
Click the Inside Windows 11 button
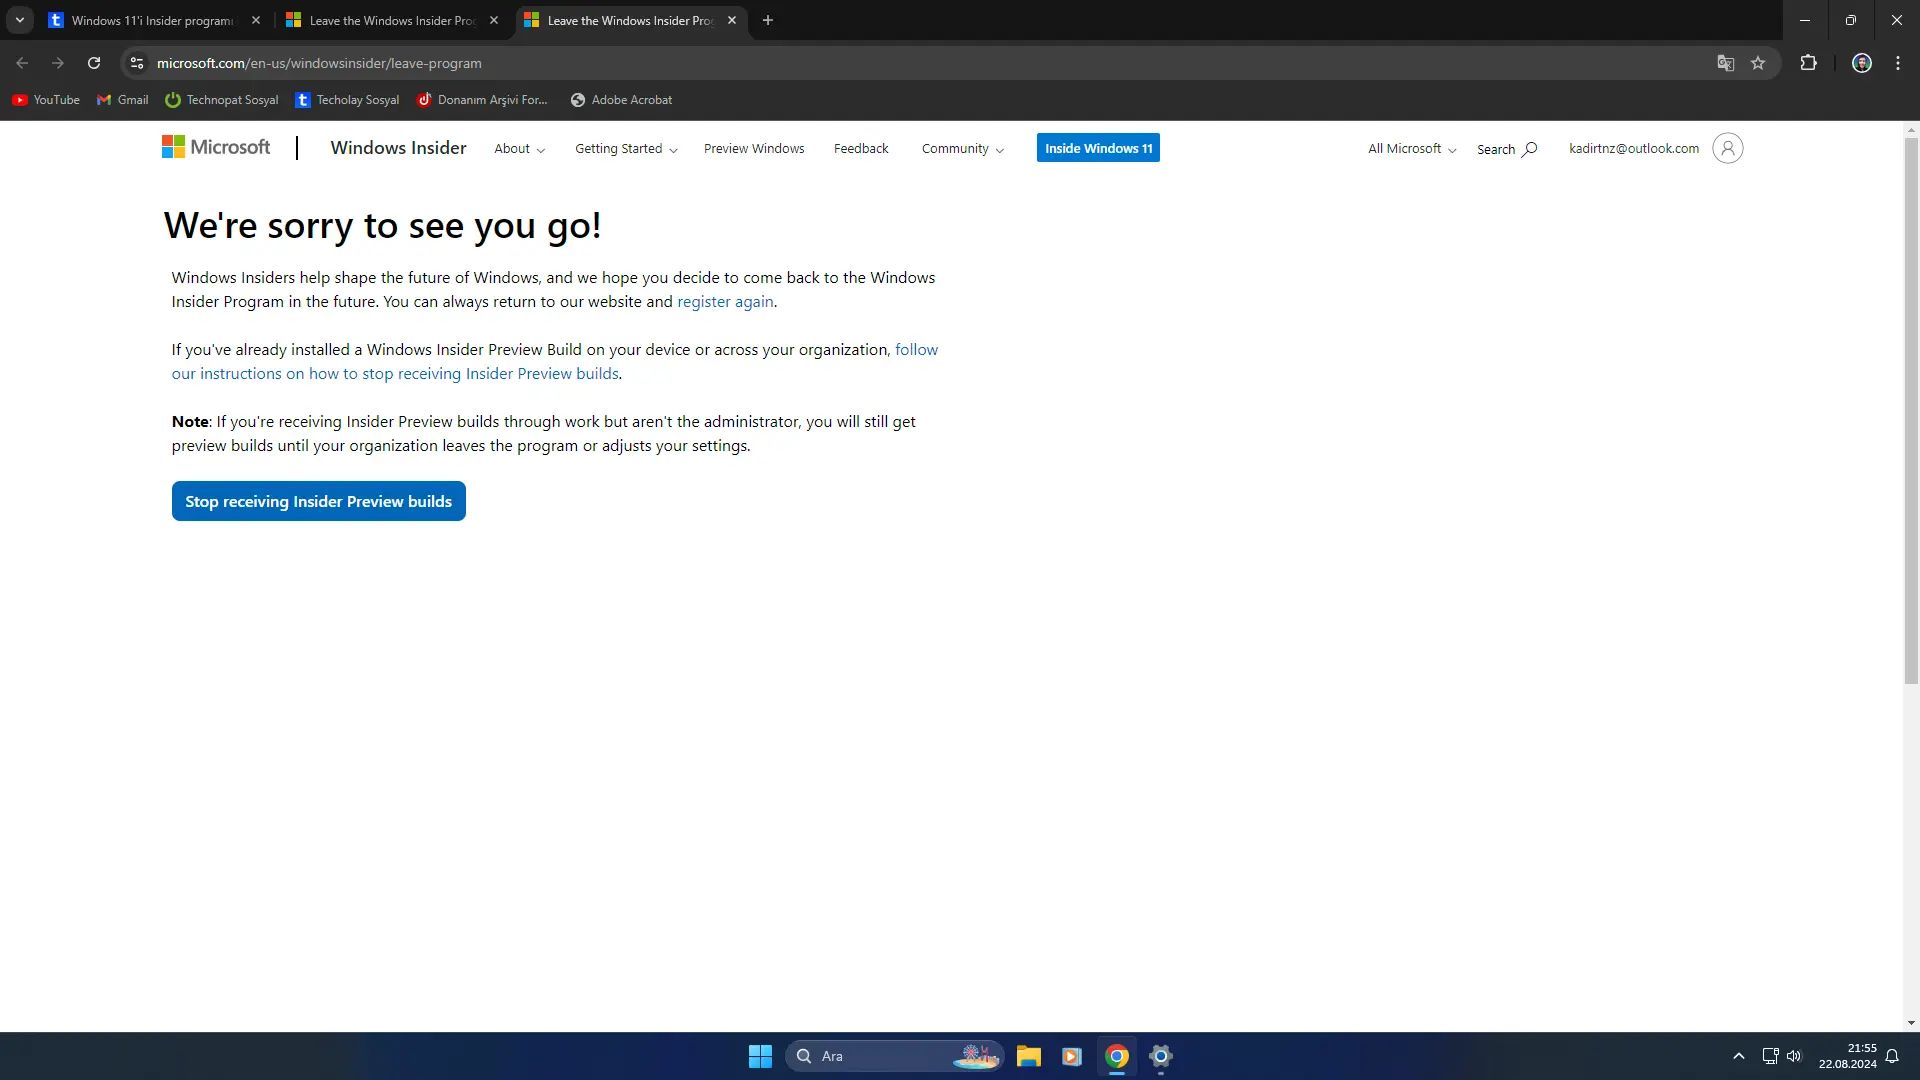[1098, 148]
